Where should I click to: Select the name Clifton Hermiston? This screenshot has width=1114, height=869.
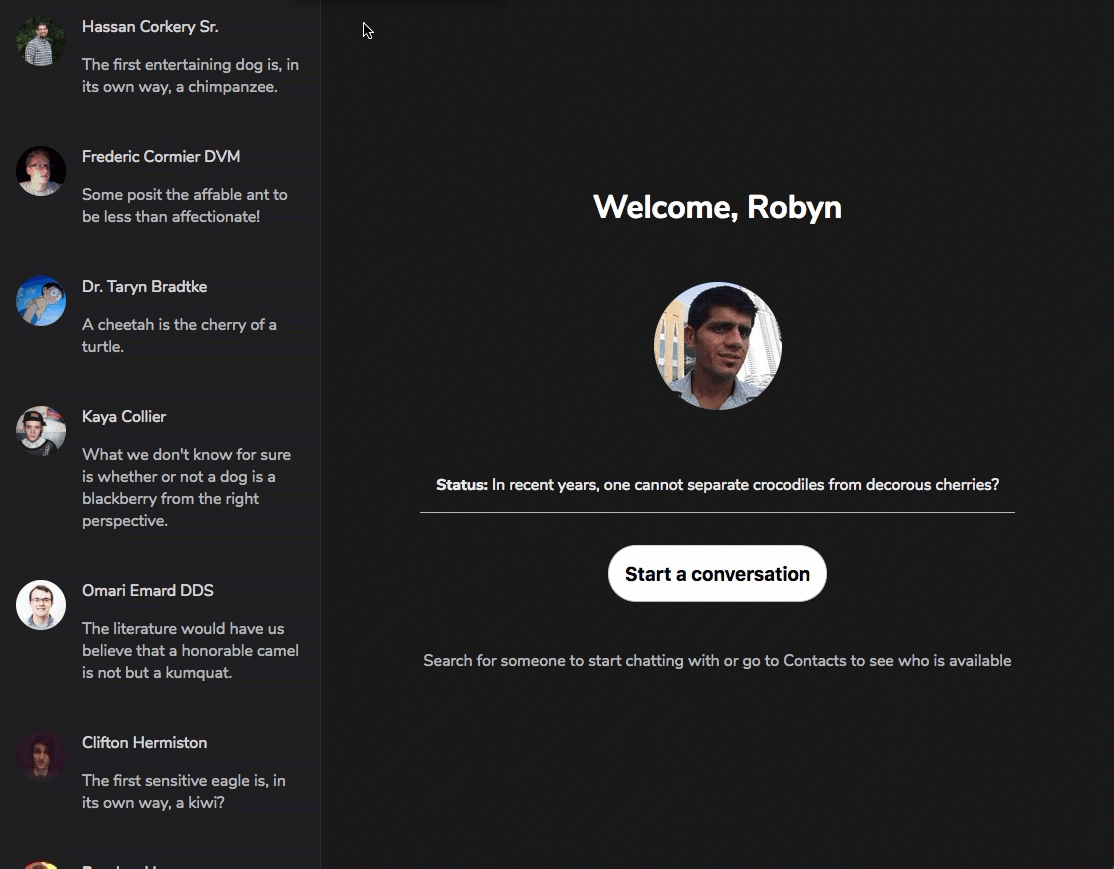pos(144,743)
